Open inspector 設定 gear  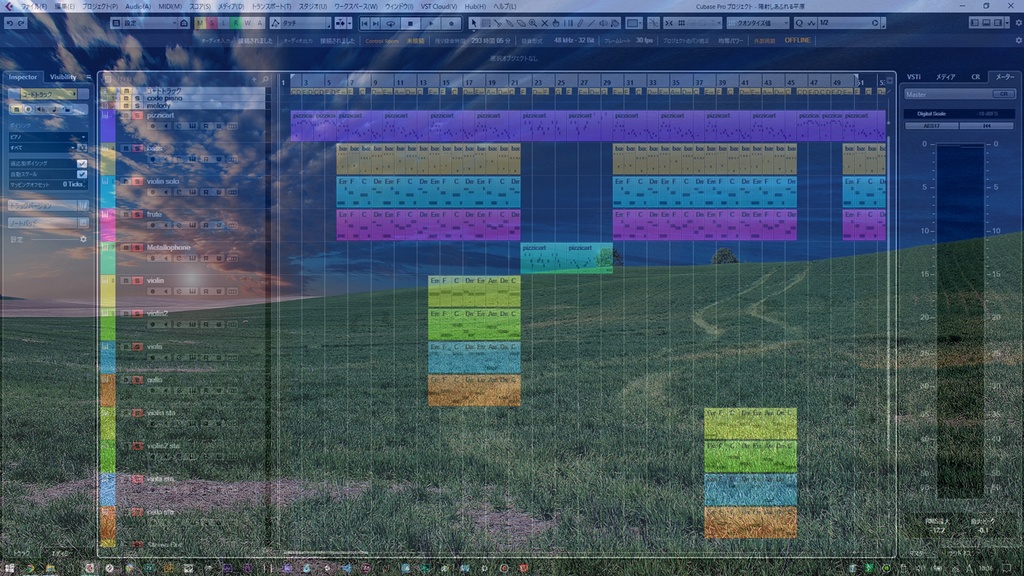click(83, 239)
